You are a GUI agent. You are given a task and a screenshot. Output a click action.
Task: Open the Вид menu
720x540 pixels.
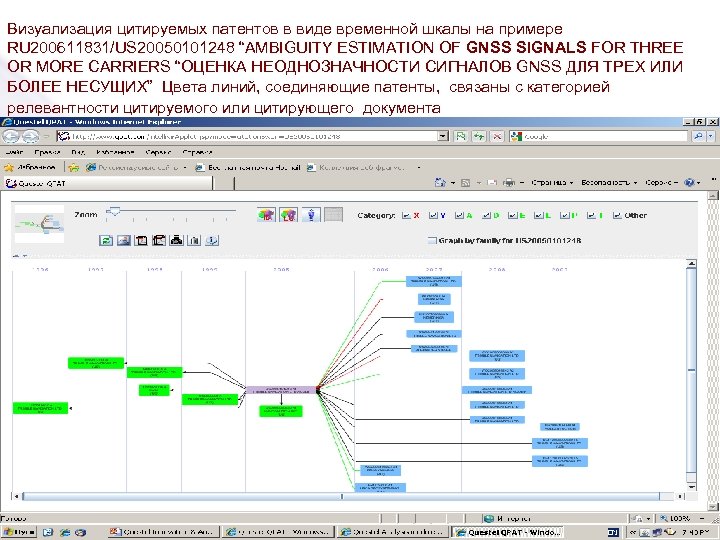pyautogui.click(x=78, y=152)
